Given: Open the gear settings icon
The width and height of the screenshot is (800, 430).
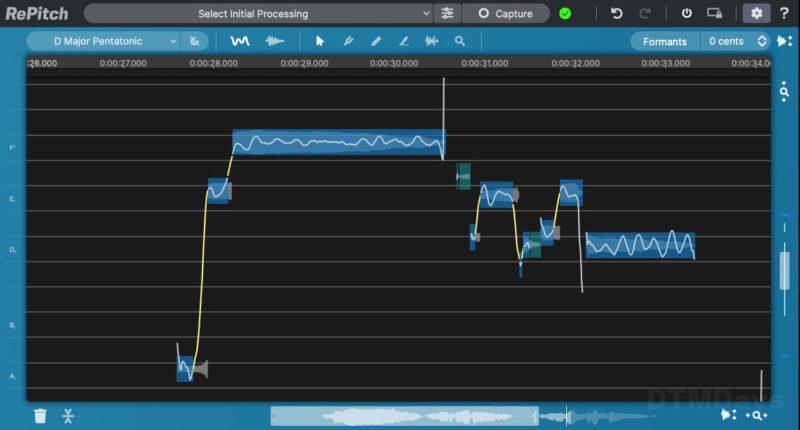Looking at the screenshot, I should [755, 14].
